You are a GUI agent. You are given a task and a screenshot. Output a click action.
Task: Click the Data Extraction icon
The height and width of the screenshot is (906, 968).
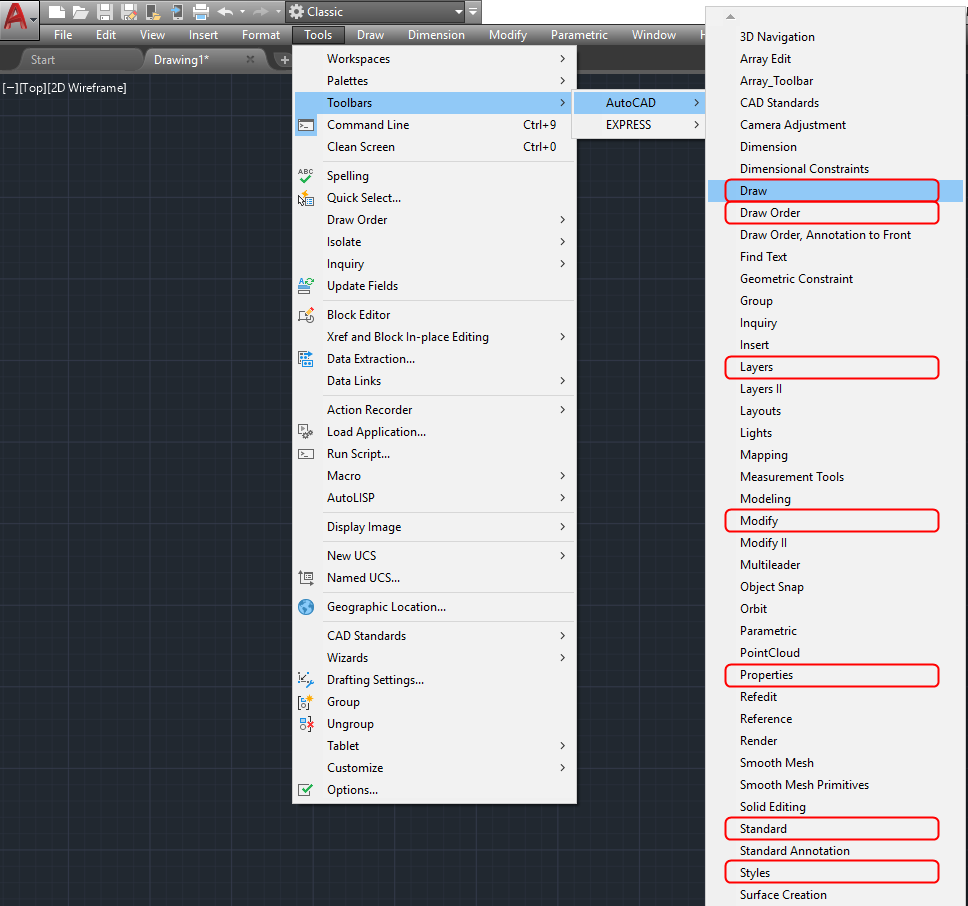coord(306,359)
